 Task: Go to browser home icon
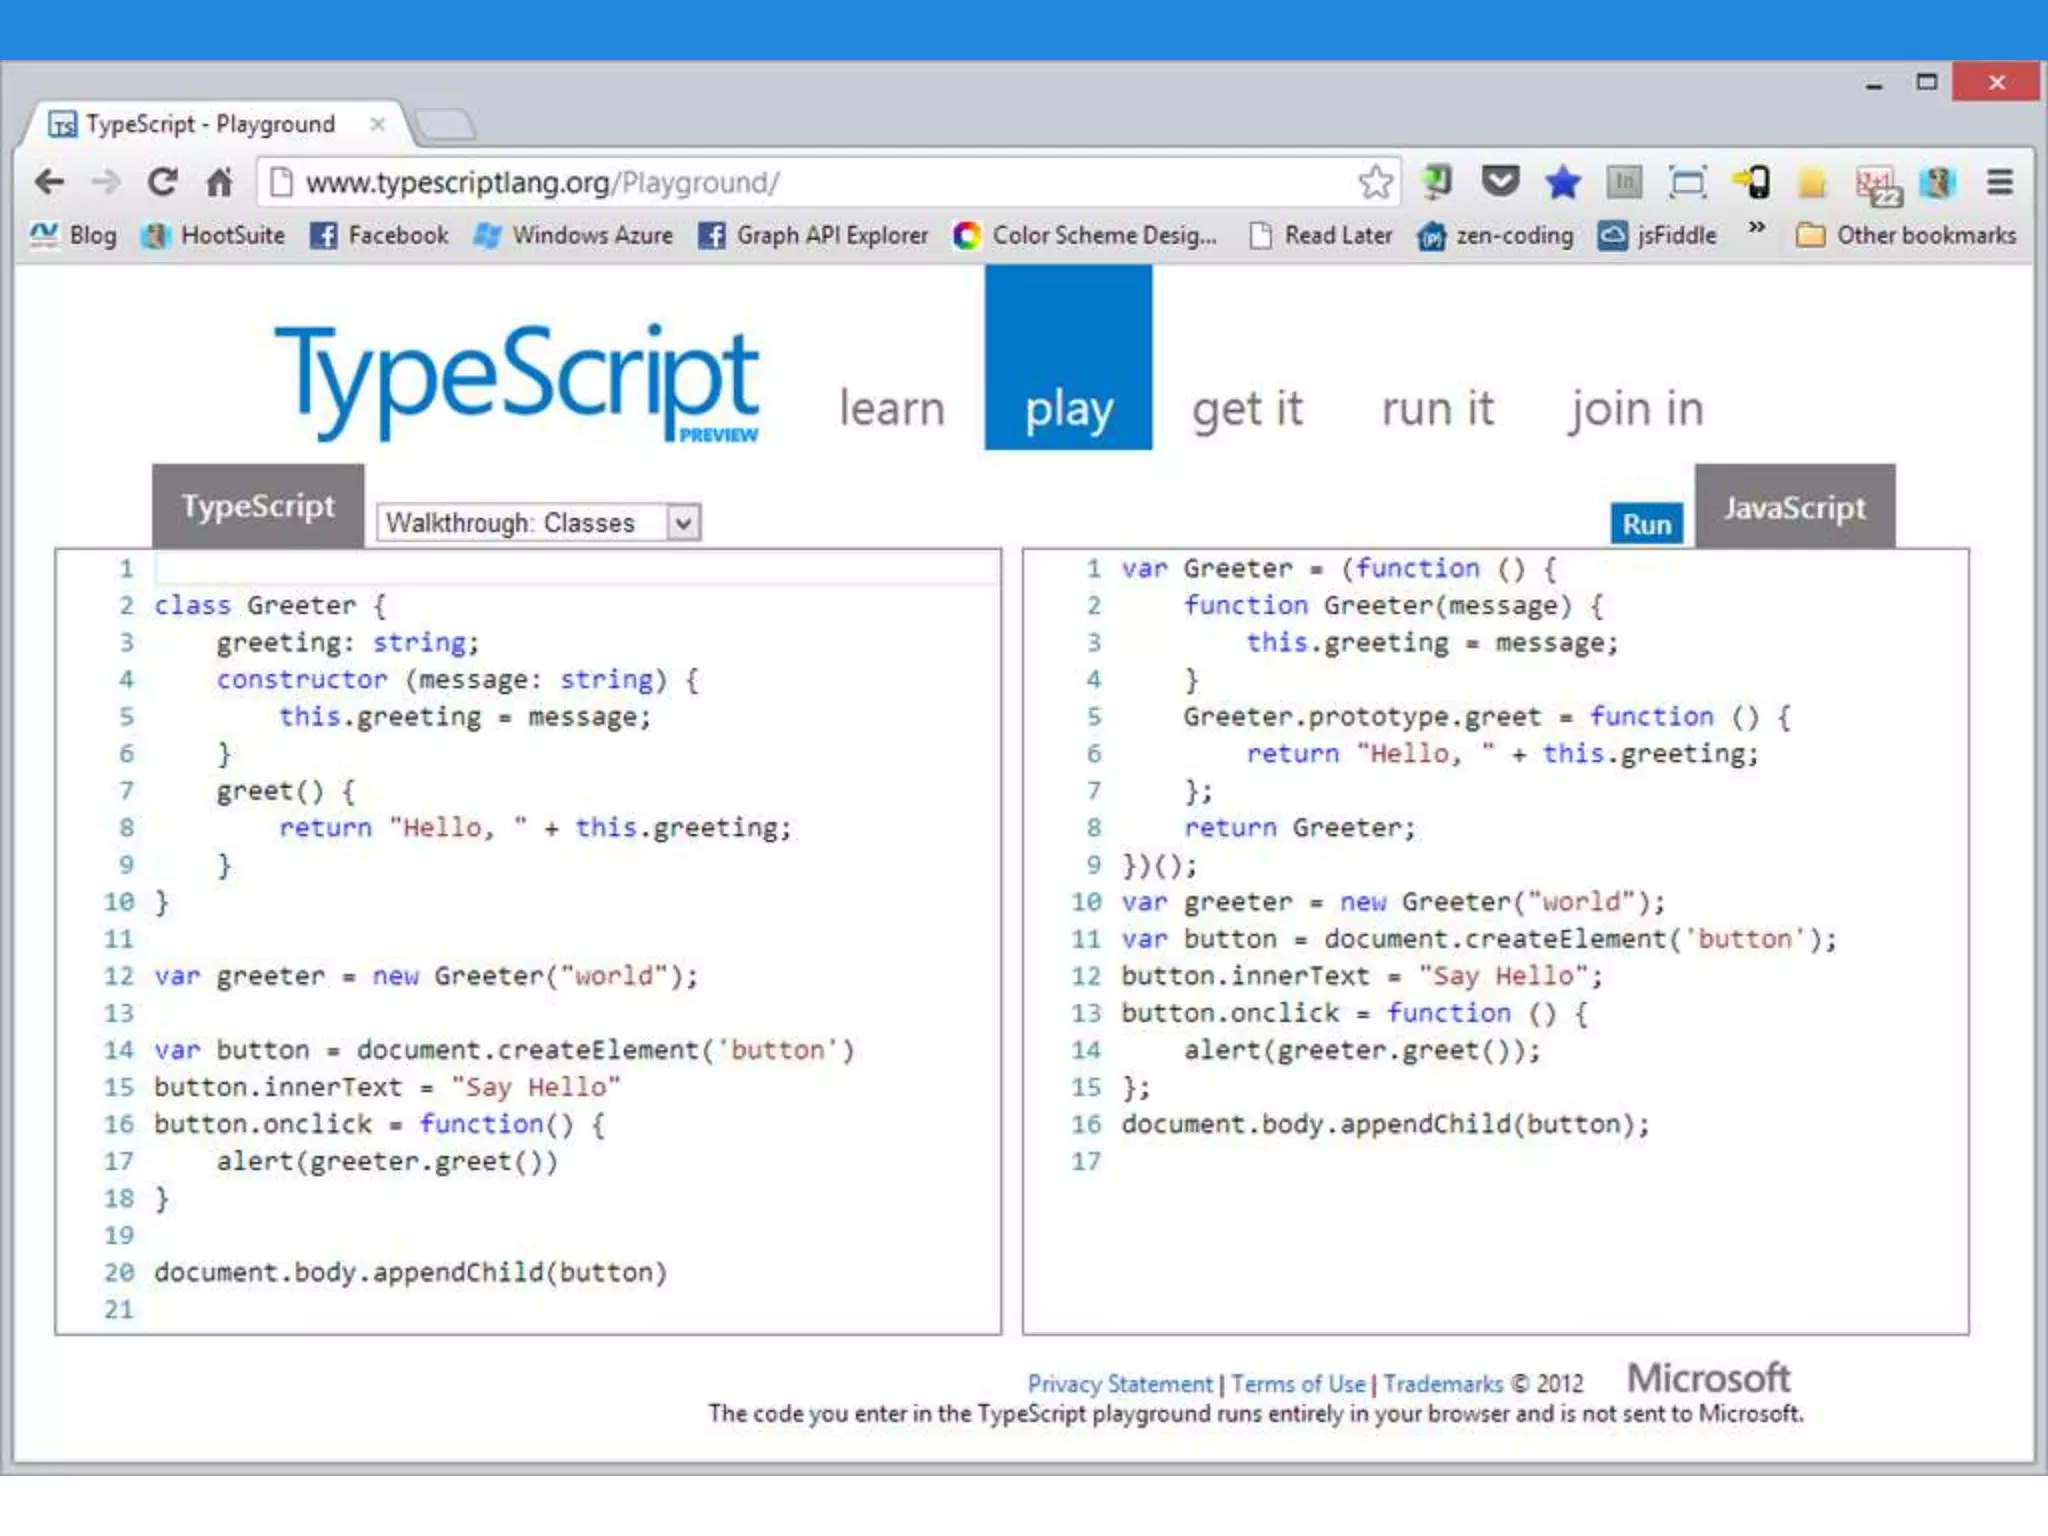coord(219,182)
